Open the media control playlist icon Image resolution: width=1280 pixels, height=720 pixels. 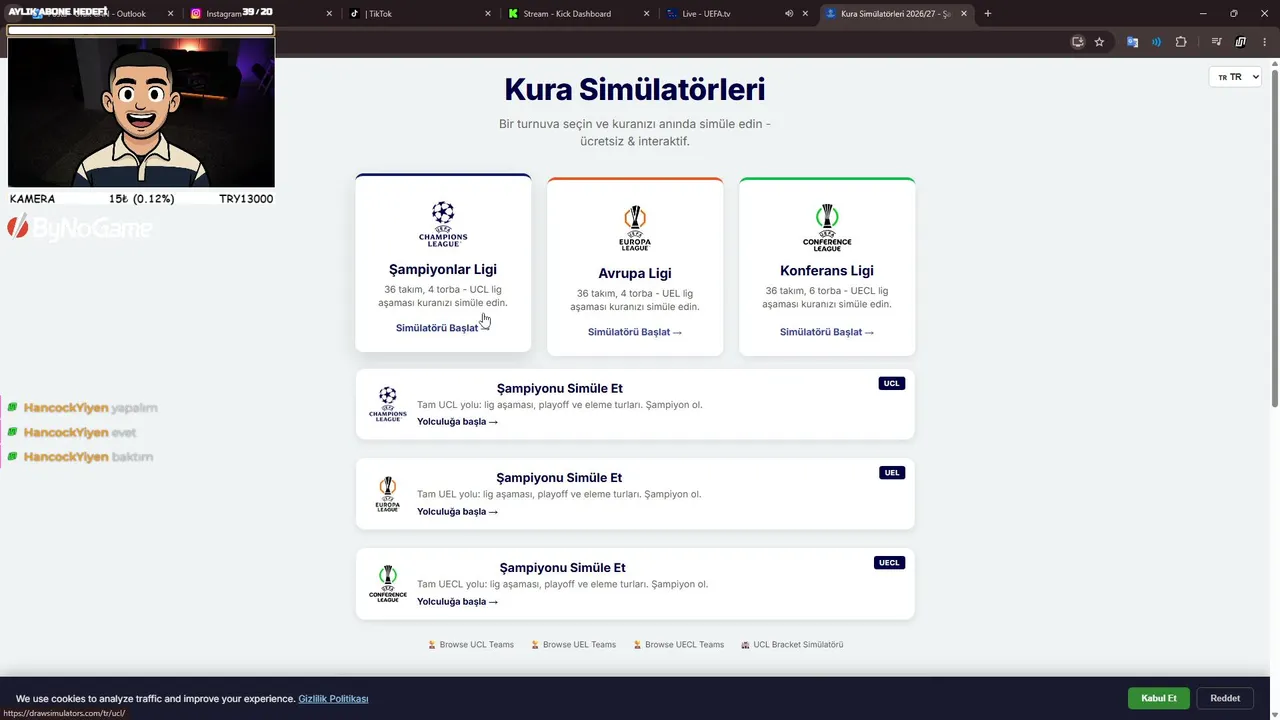[1216, 42]
